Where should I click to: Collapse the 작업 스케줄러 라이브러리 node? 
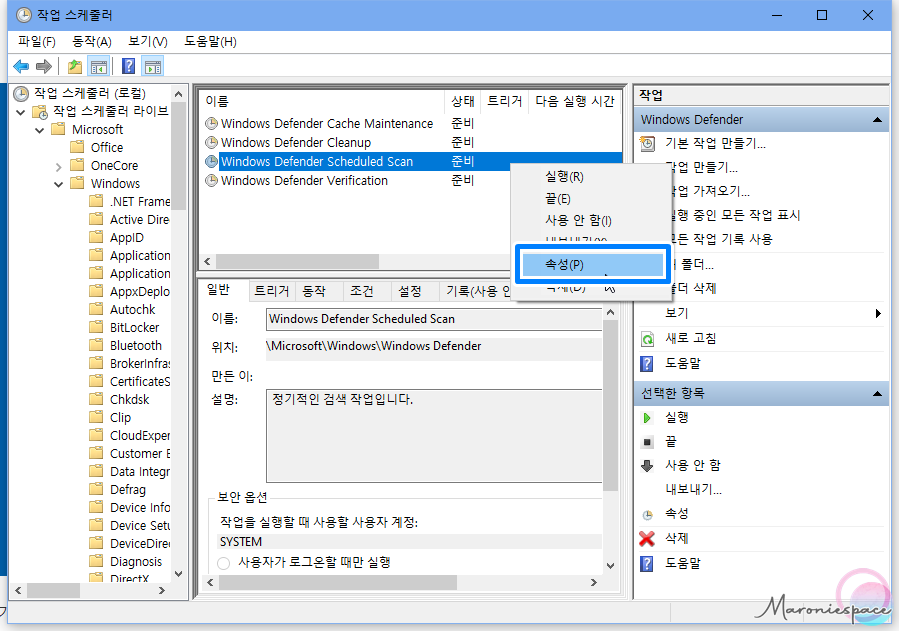(x=21, y=112)
